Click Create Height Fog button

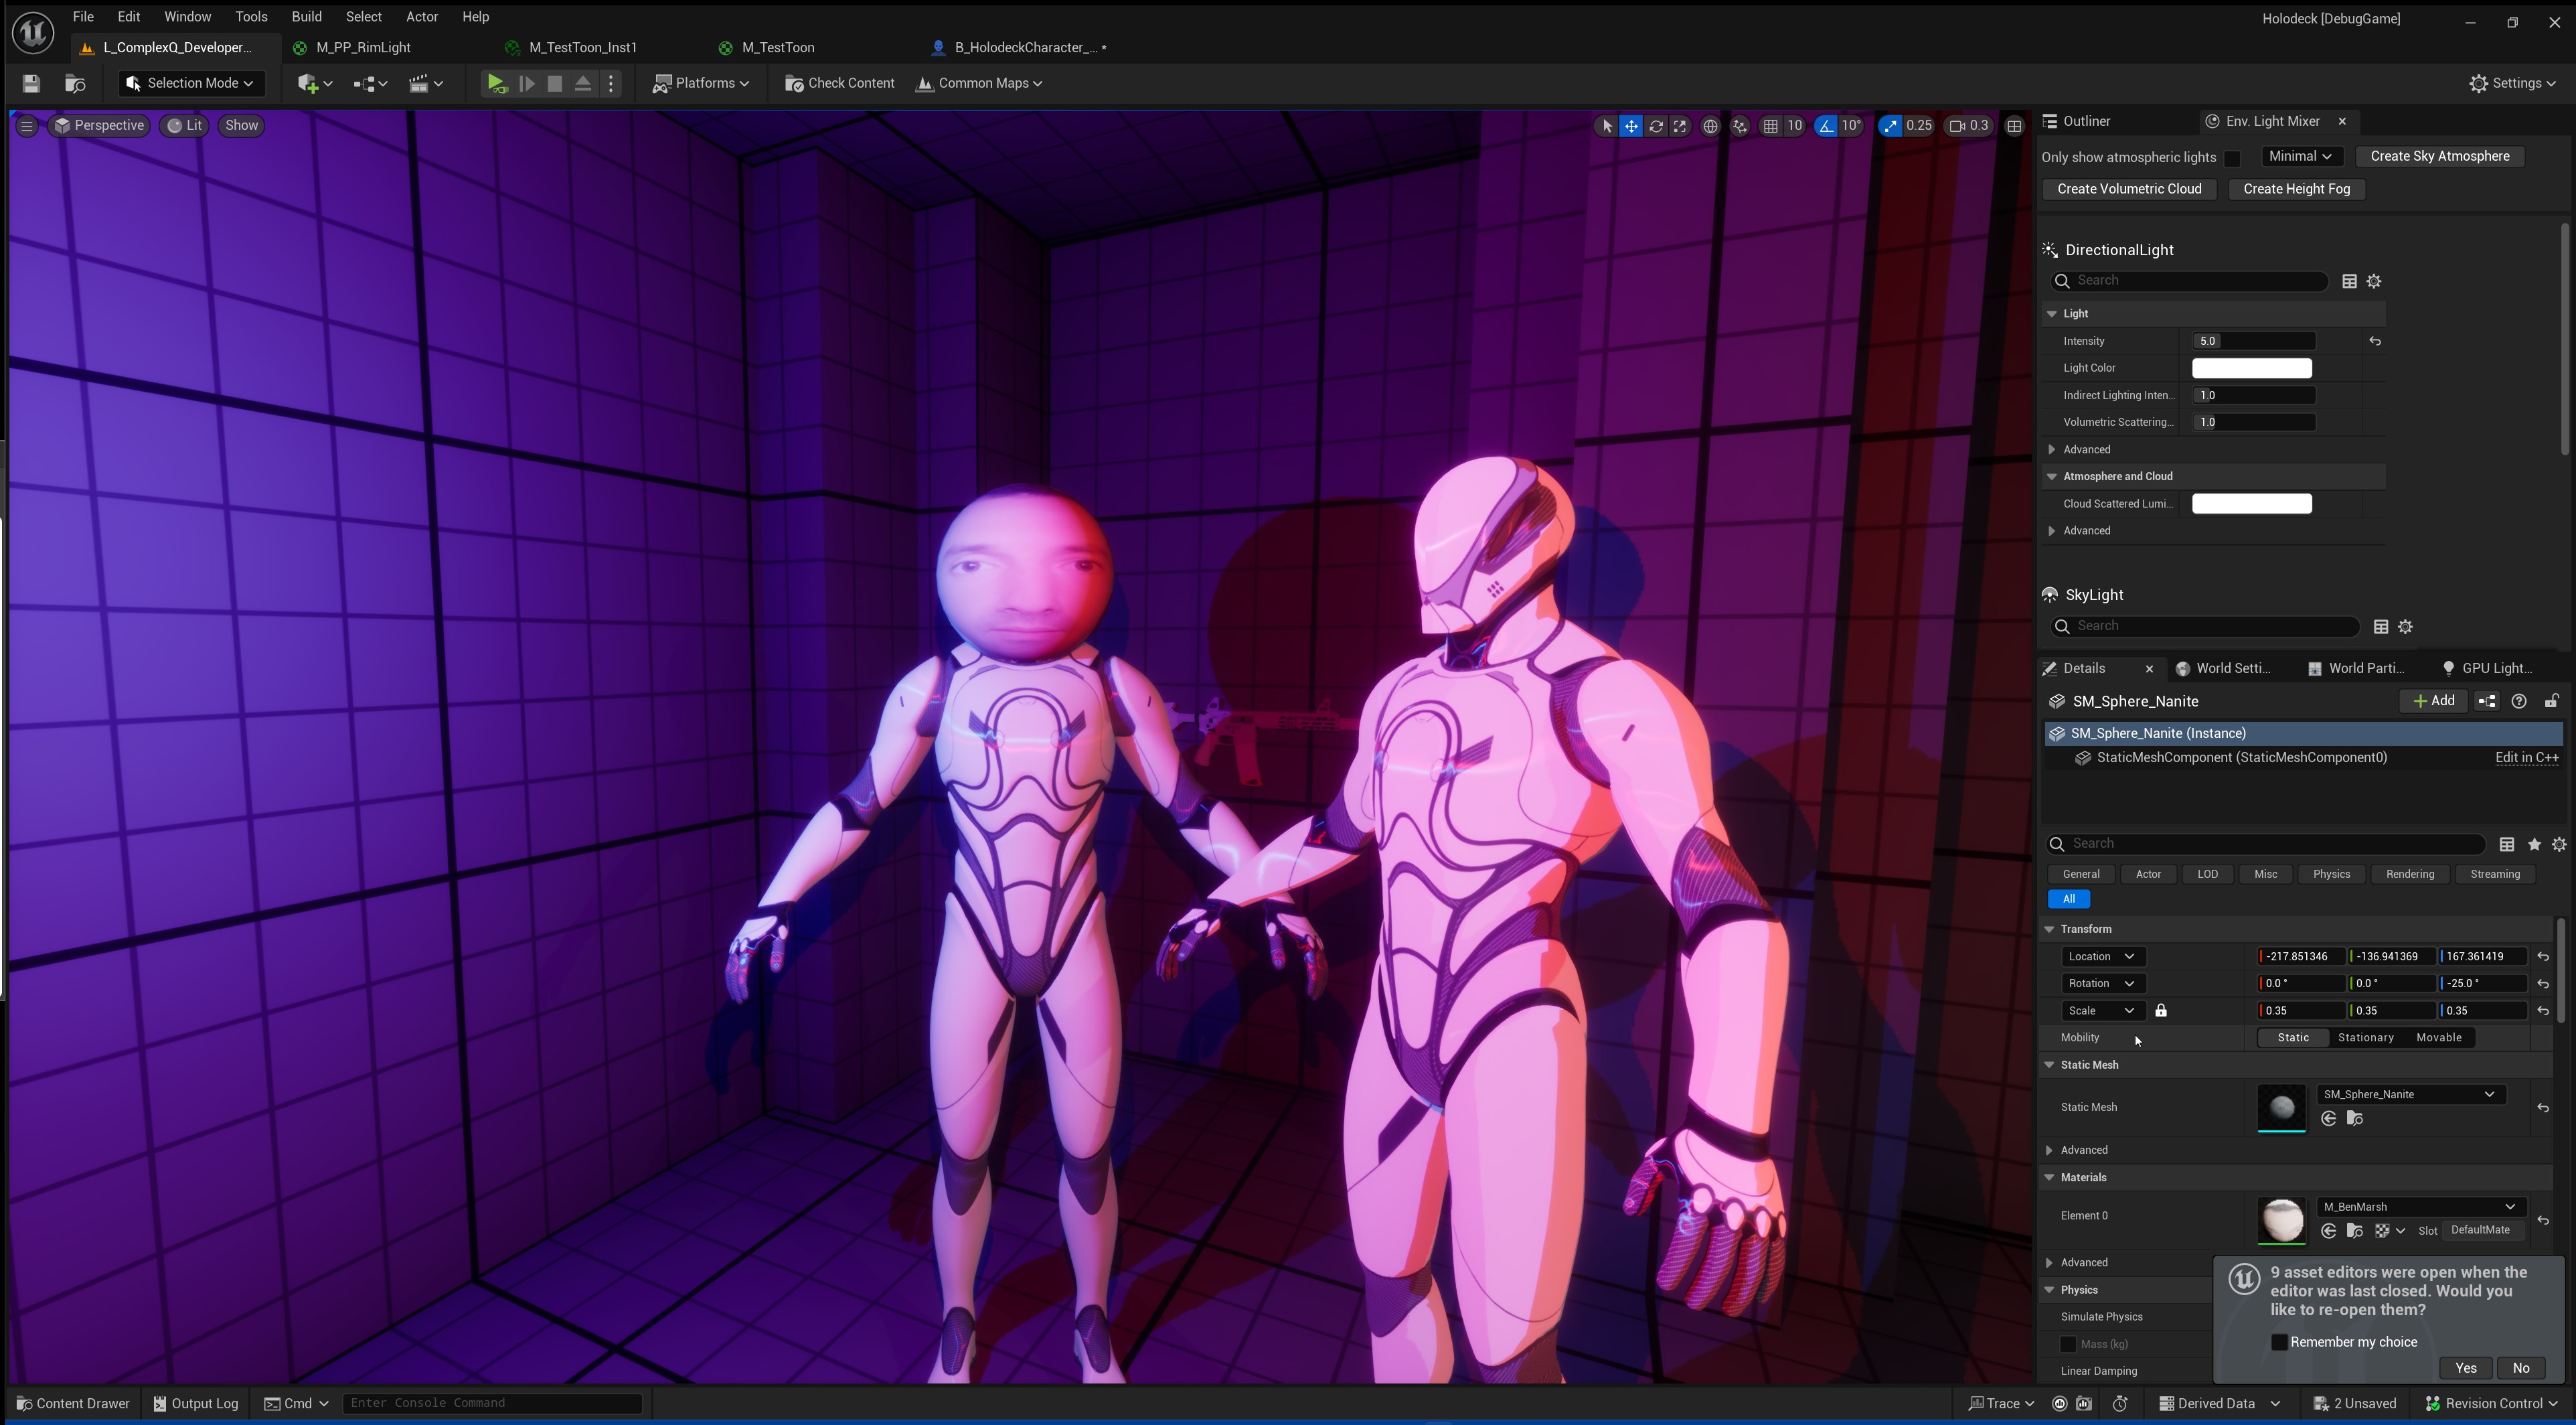tap(2296, 190)
